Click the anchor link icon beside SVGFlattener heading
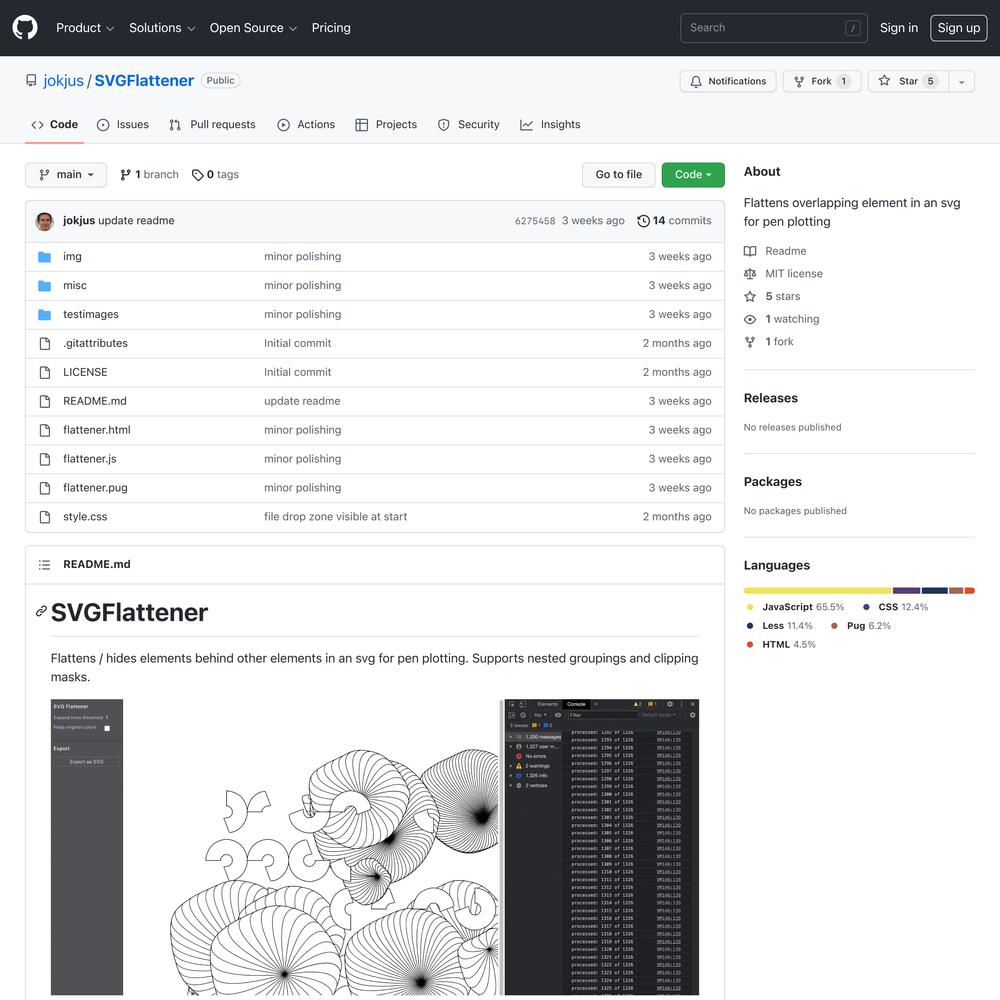Image resolution: width=1000 pixels, height=1000 pixels. (x=41, y=612)
